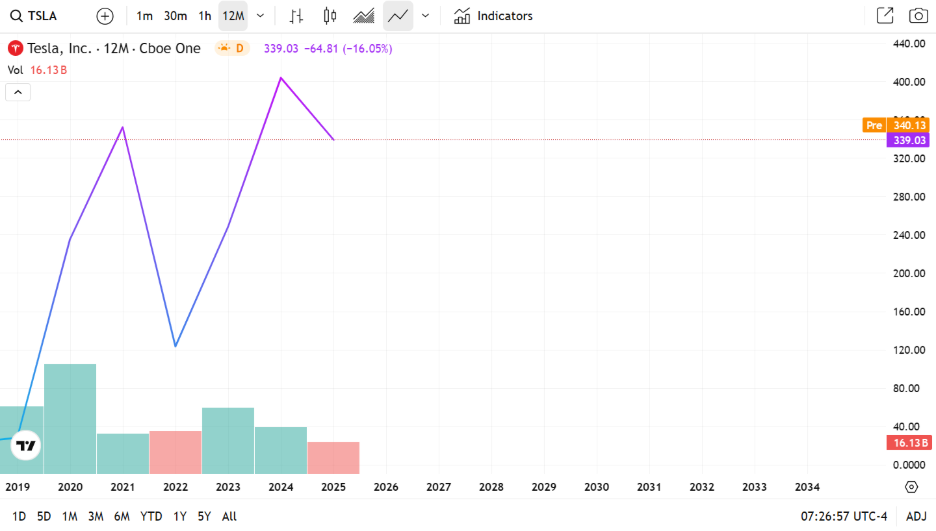Open chart settings gear icon
The image size is (936, 531).
tap(912, 487)
